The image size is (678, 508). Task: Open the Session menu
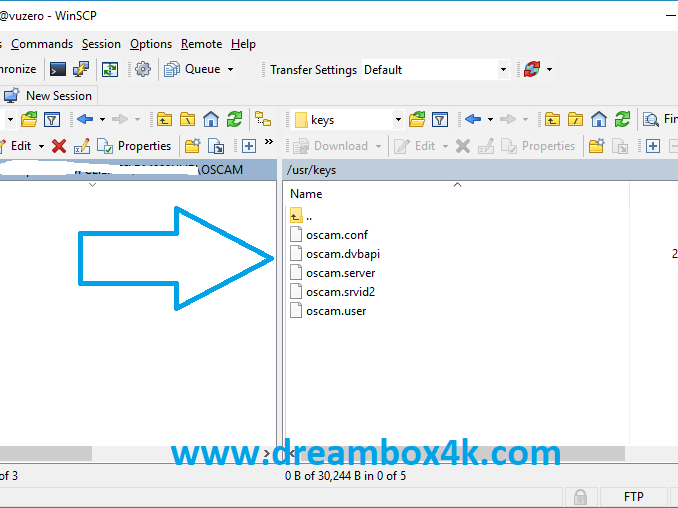(x=101, y=44)
